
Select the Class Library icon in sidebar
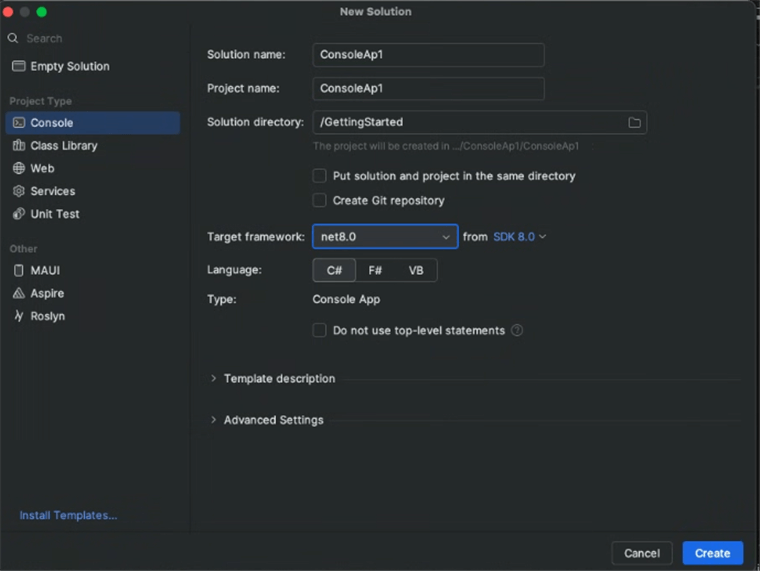point(19,146)
